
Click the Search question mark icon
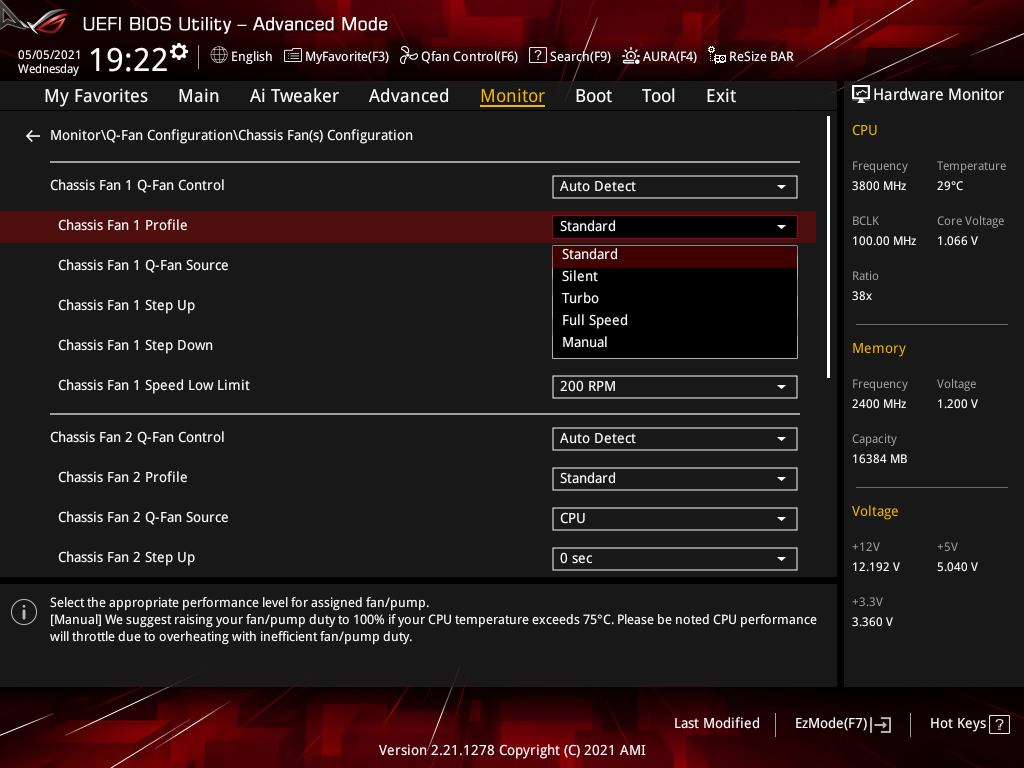(537, 56)
